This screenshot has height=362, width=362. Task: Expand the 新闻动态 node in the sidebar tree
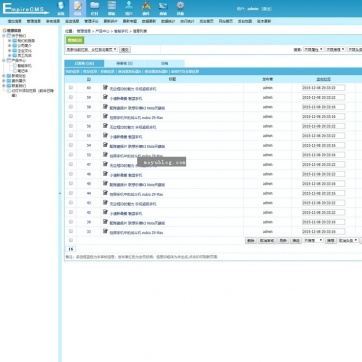pos(4,76)
